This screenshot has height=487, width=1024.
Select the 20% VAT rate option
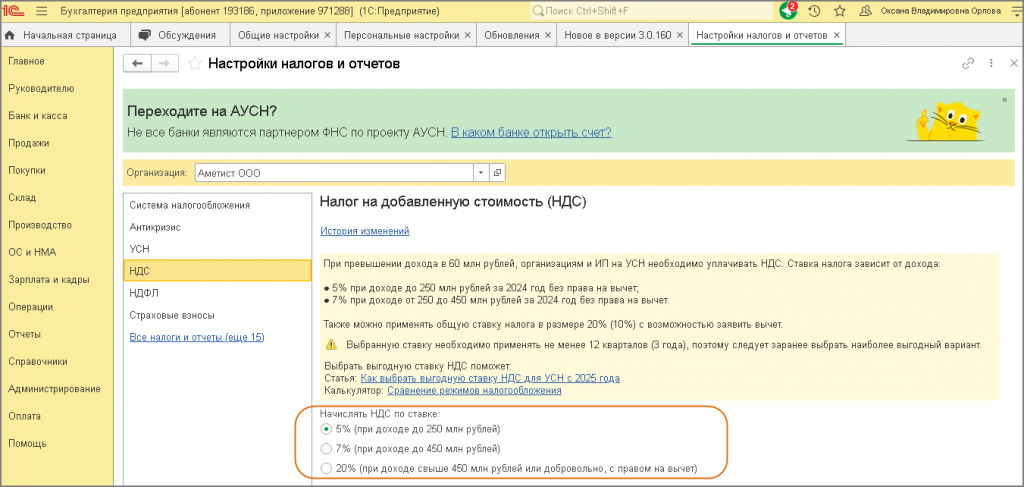[326, 469]
